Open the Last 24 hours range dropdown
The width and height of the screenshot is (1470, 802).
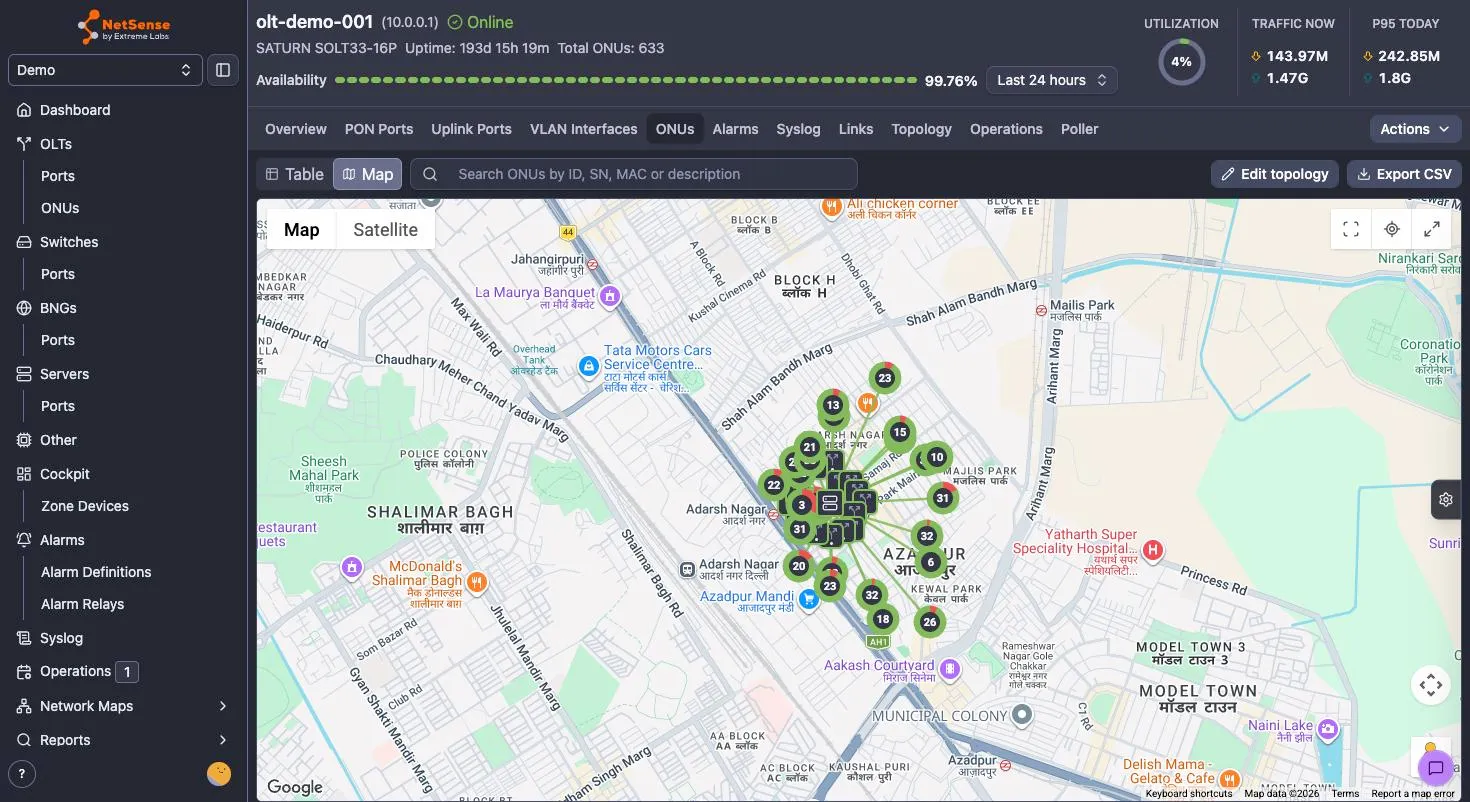click(x=1052, y=80)
